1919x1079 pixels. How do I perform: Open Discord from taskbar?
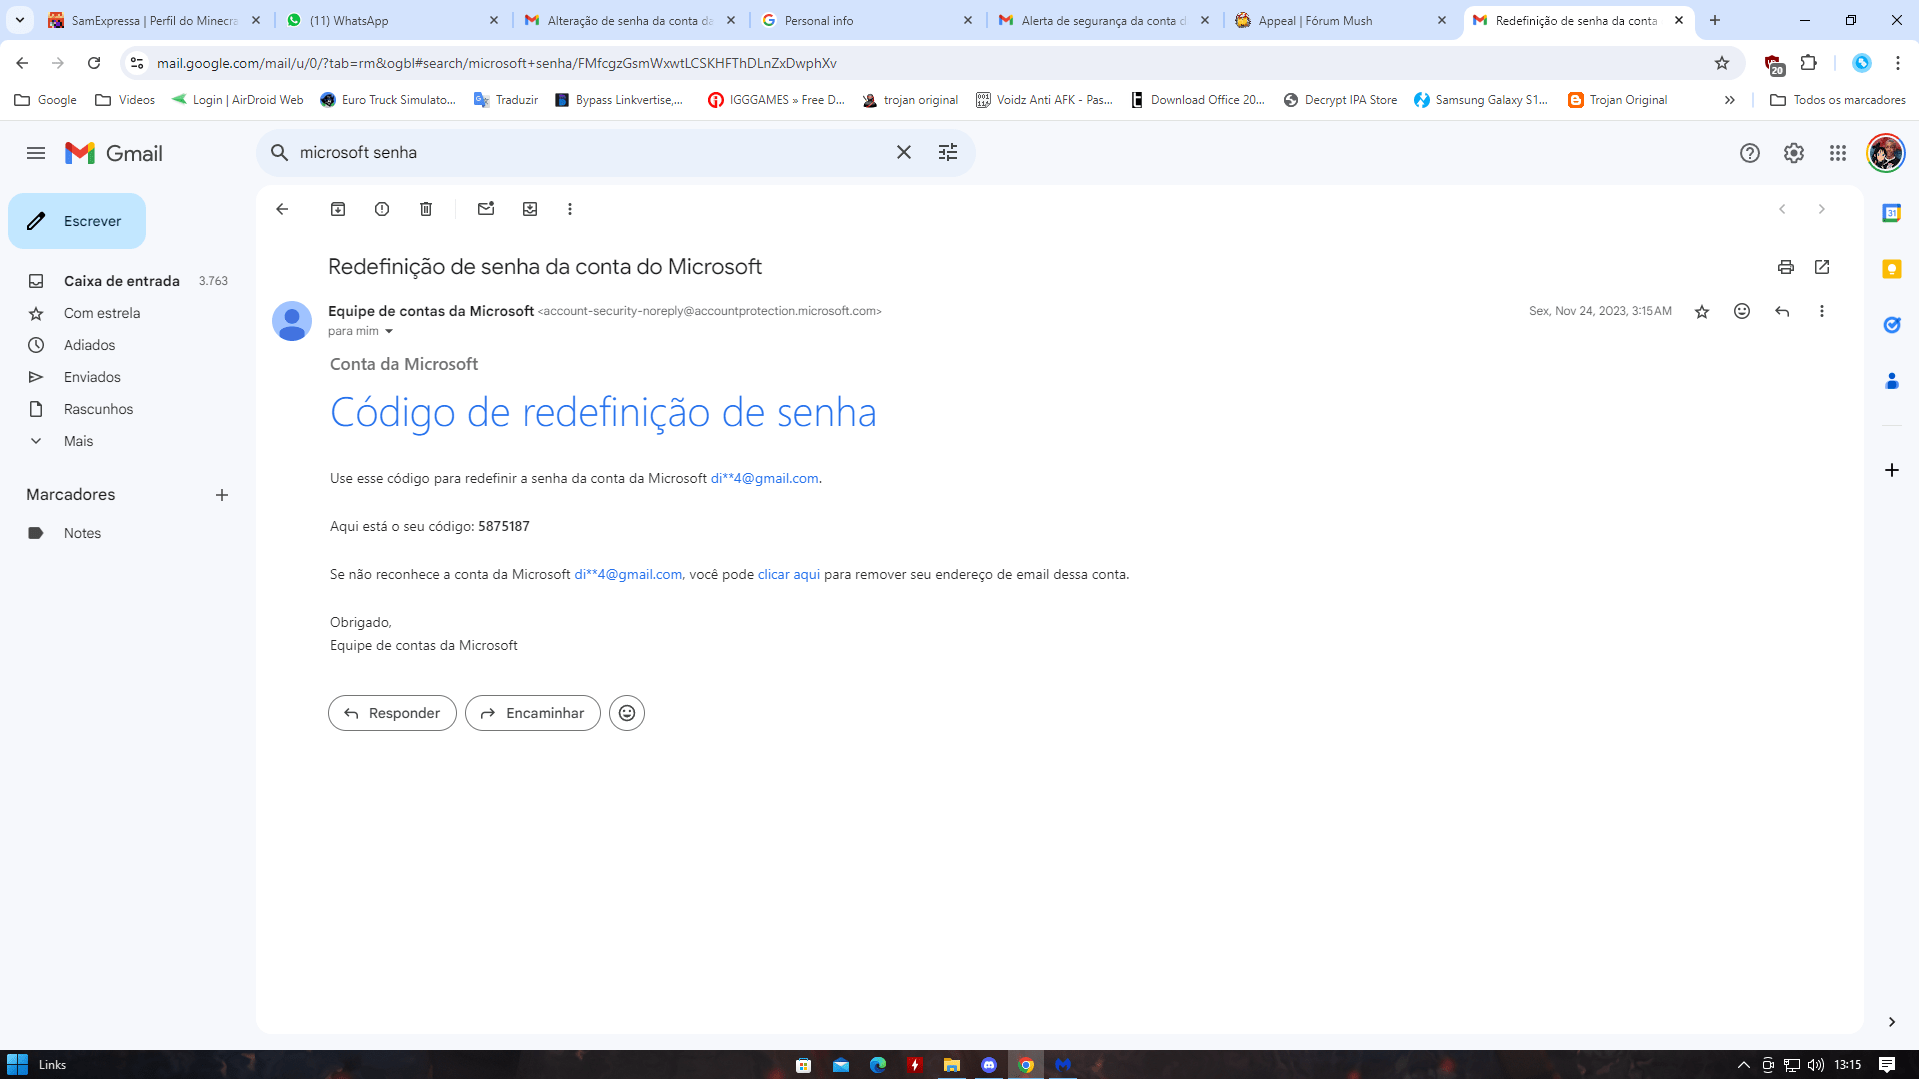[x=989, y=1065]
